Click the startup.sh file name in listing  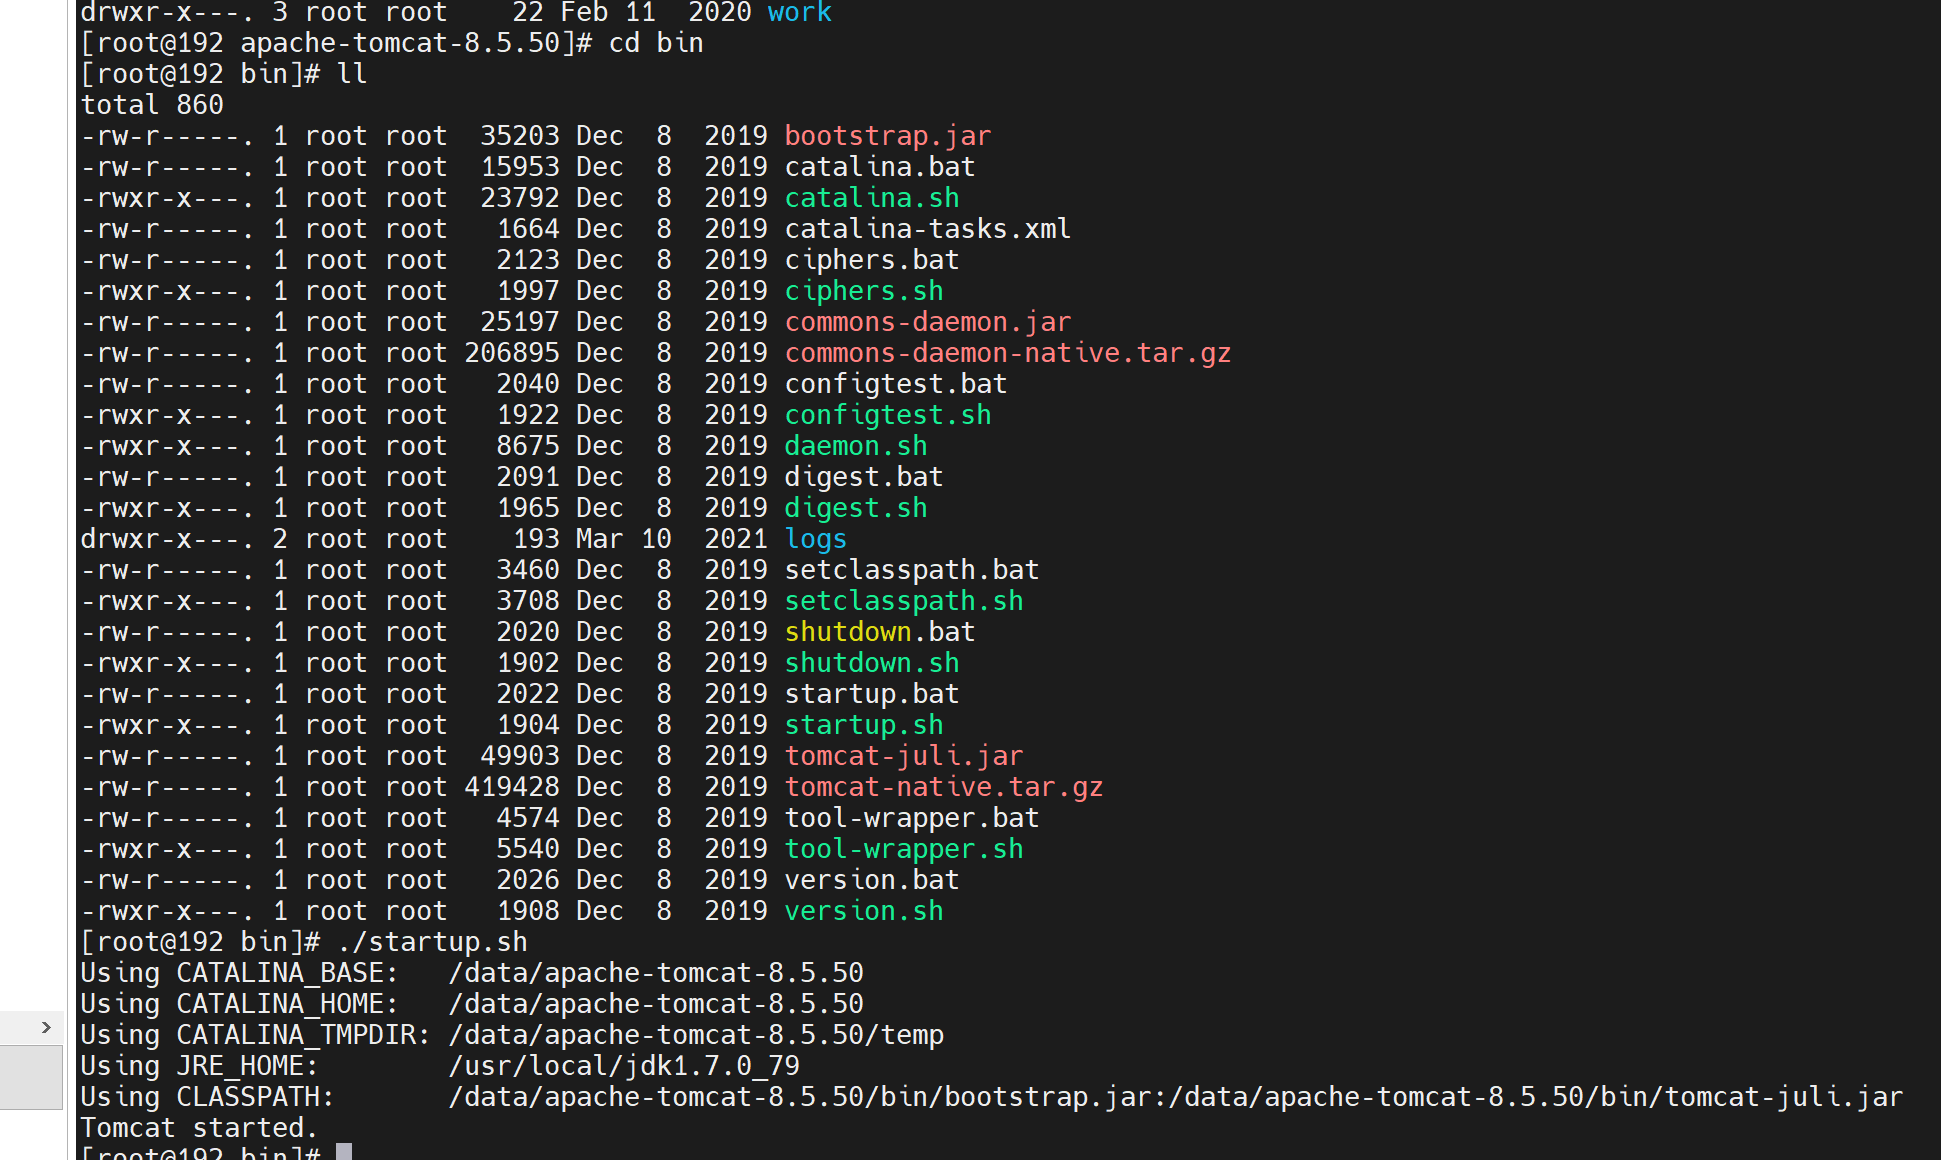[x=863, y=725]
